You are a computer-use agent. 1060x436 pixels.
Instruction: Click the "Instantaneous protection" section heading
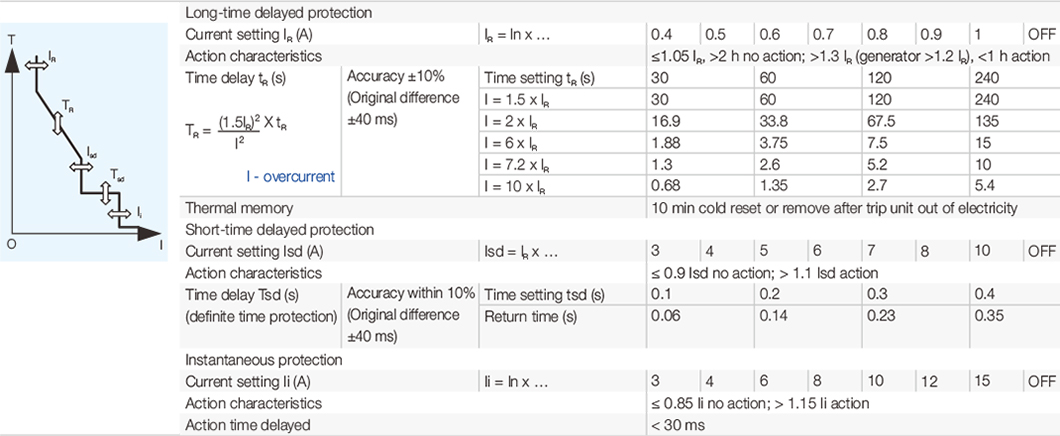[264, 359]
